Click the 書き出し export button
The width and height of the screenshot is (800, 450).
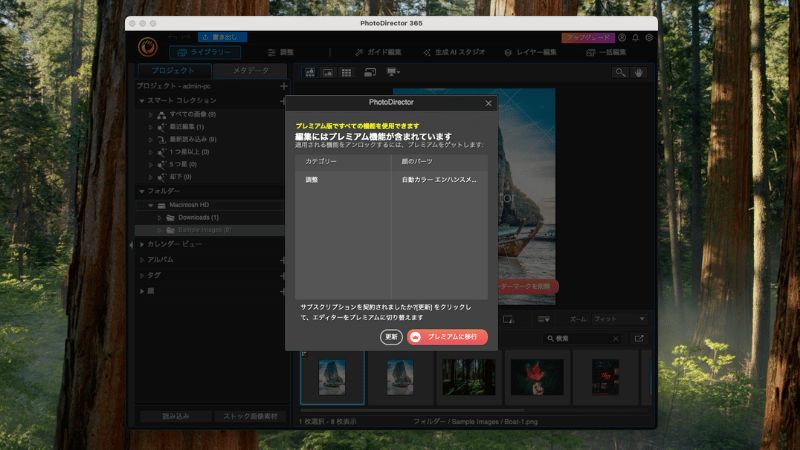tap(222, 37)
